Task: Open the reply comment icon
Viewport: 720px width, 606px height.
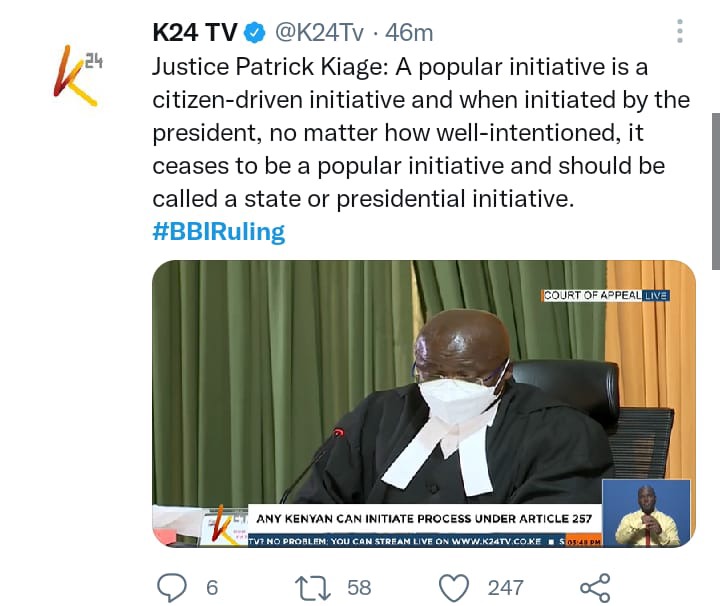Action: coord(172,588)
